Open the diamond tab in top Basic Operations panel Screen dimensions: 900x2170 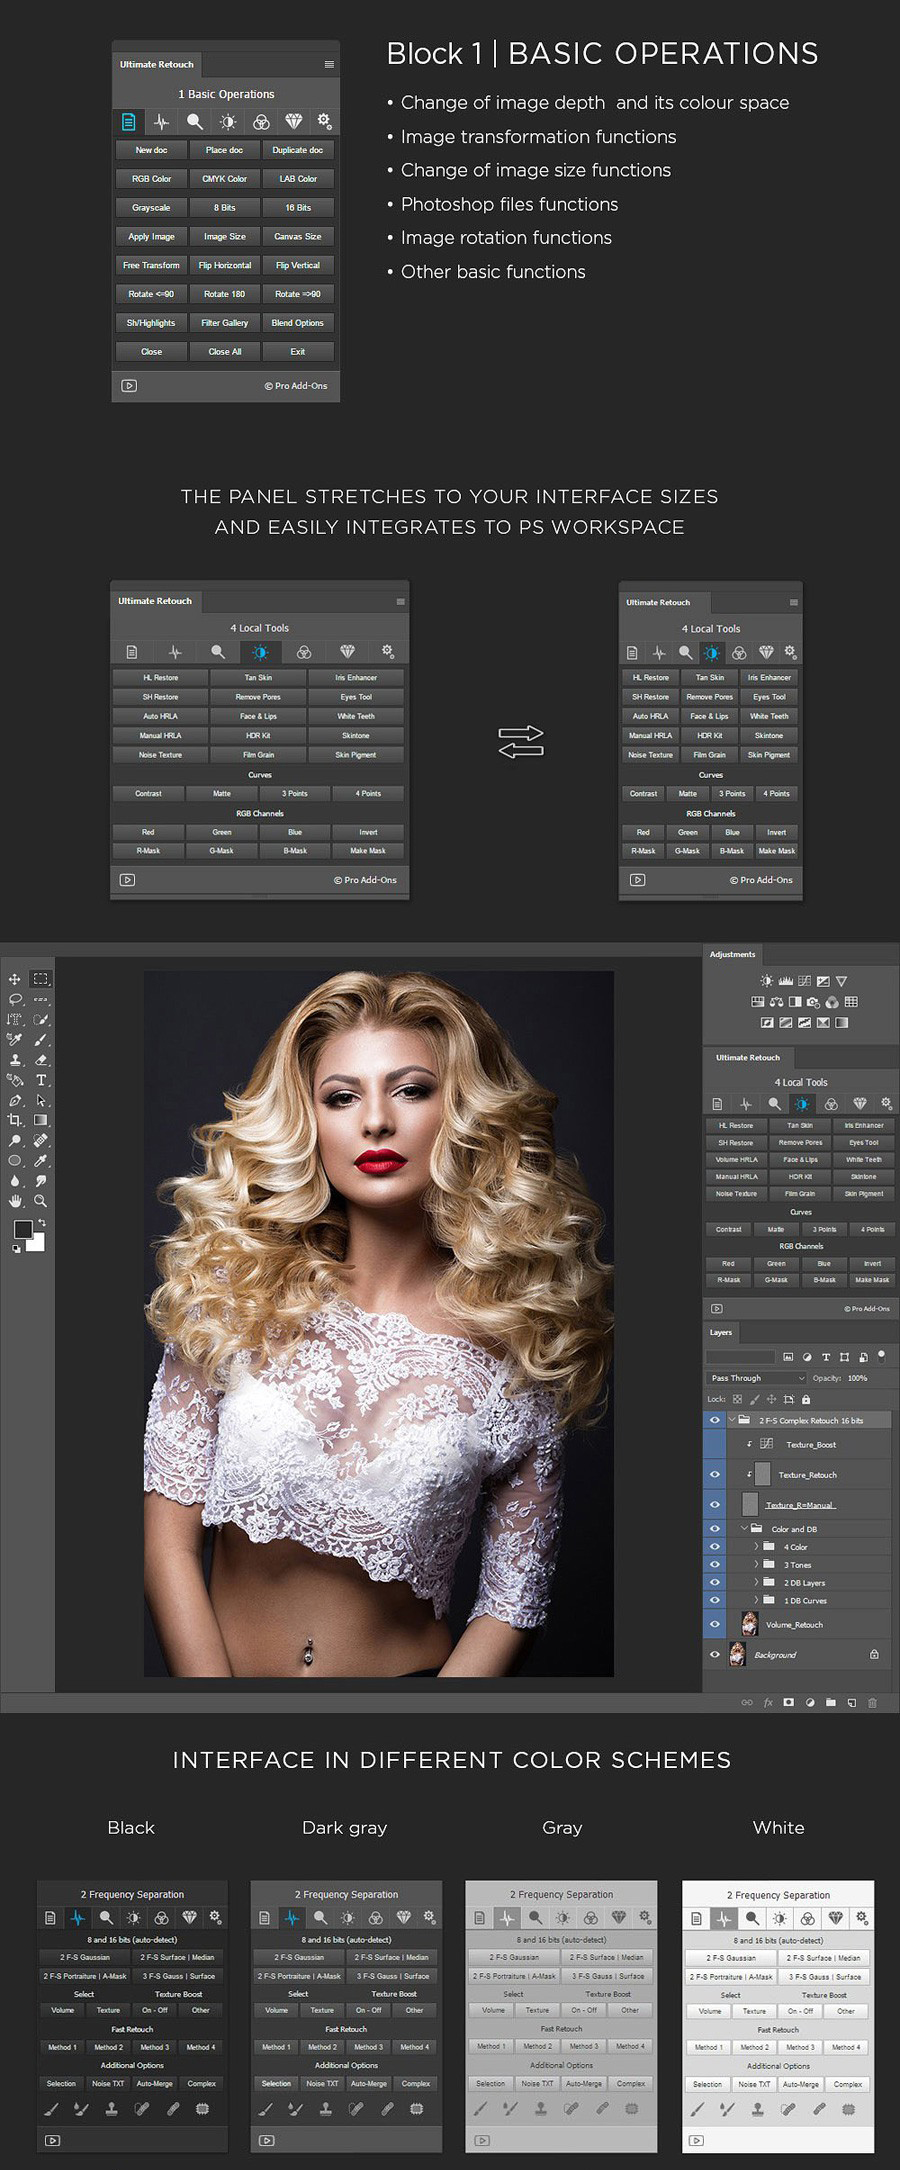coord(293,121)
